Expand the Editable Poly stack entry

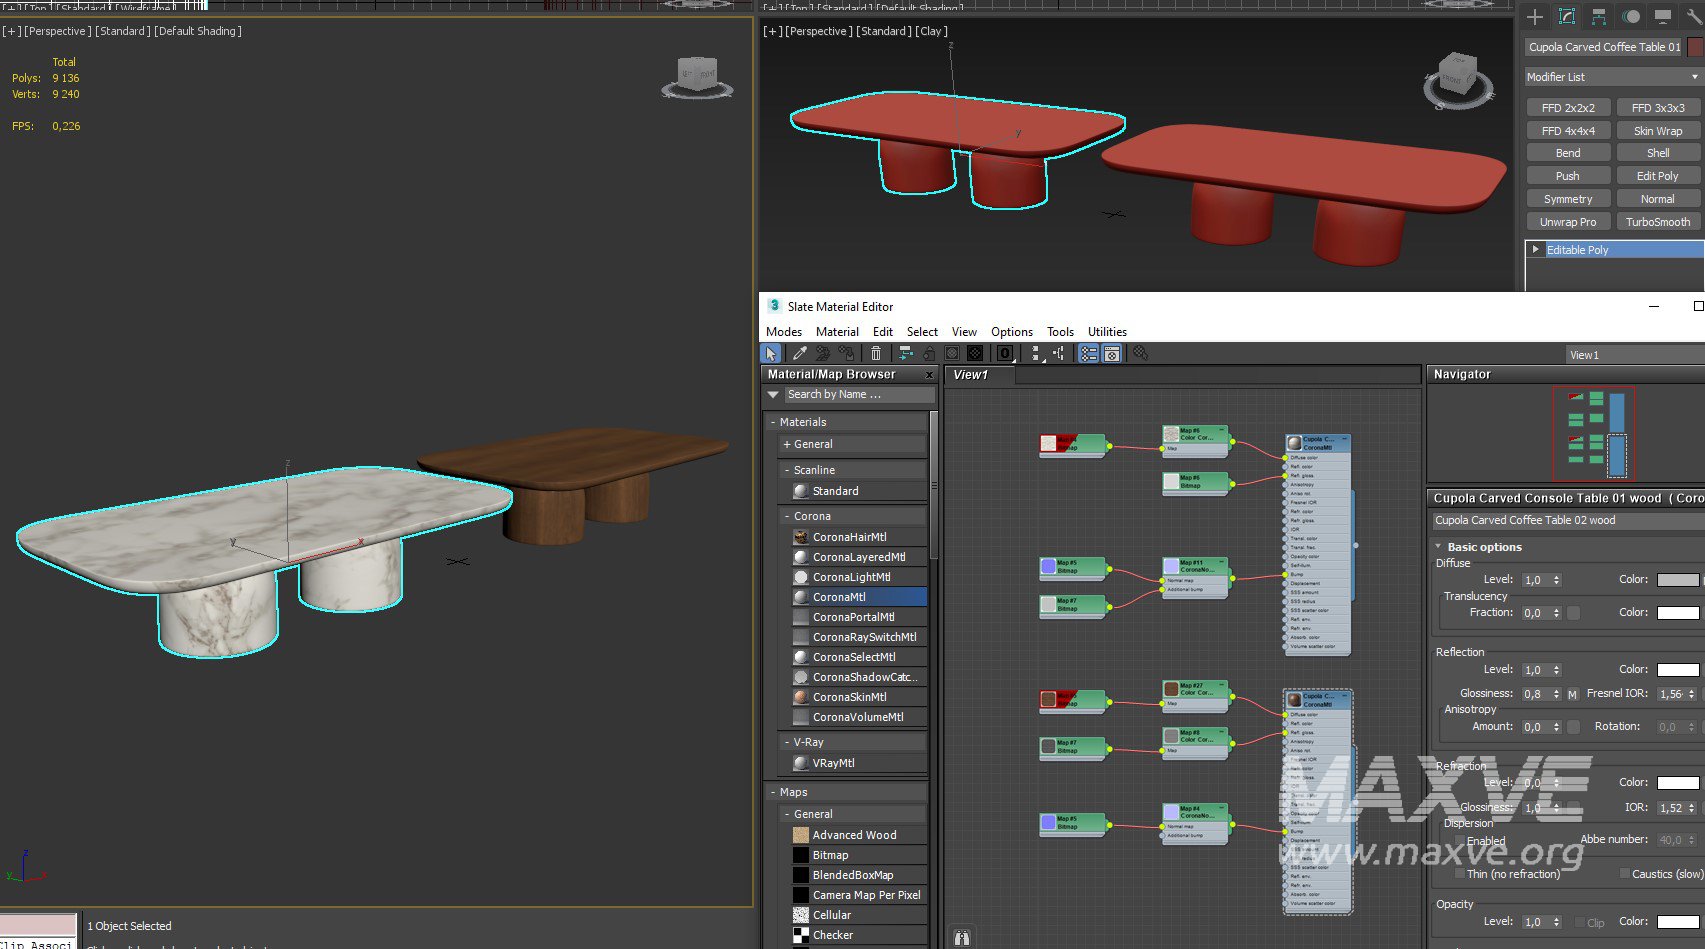point(1535,249)
